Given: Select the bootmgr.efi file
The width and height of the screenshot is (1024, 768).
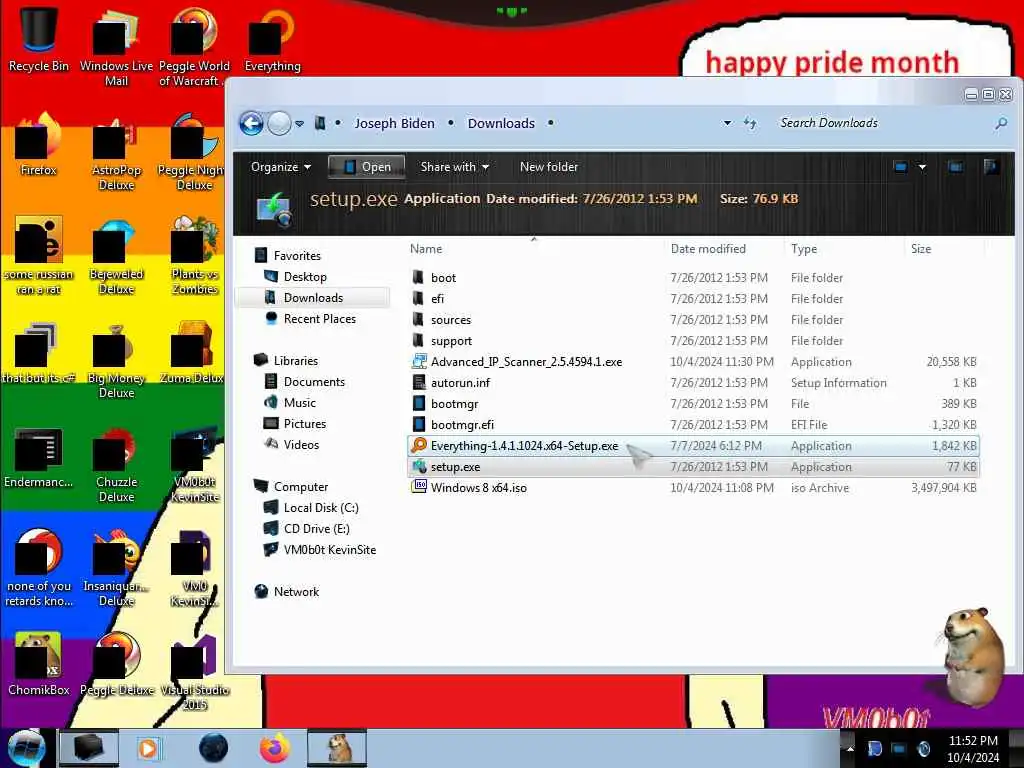Looking at the screenshot, I should point(462,424).
